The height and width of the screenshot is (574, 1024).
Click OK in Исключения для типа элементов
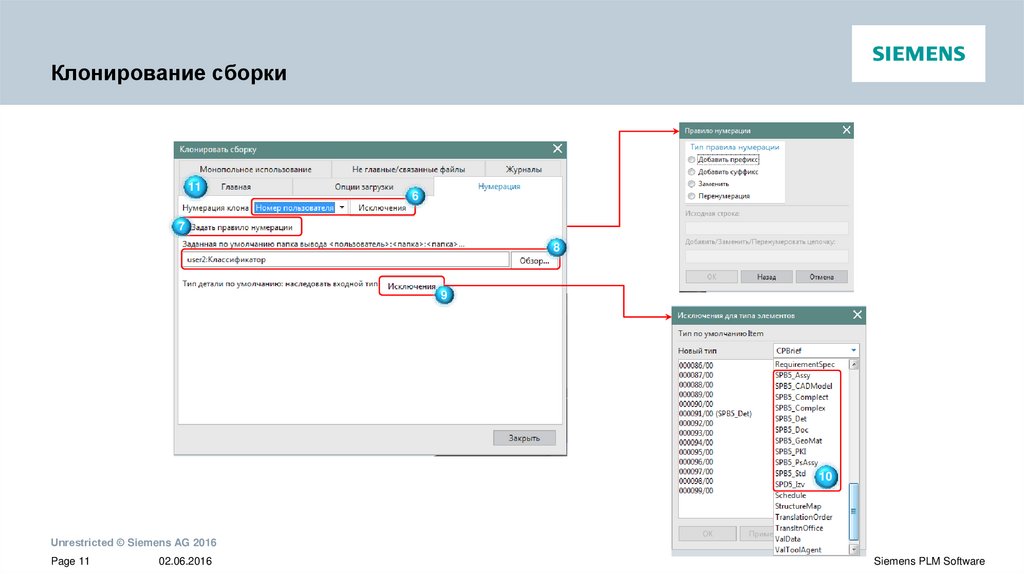[x=707, y=534]
